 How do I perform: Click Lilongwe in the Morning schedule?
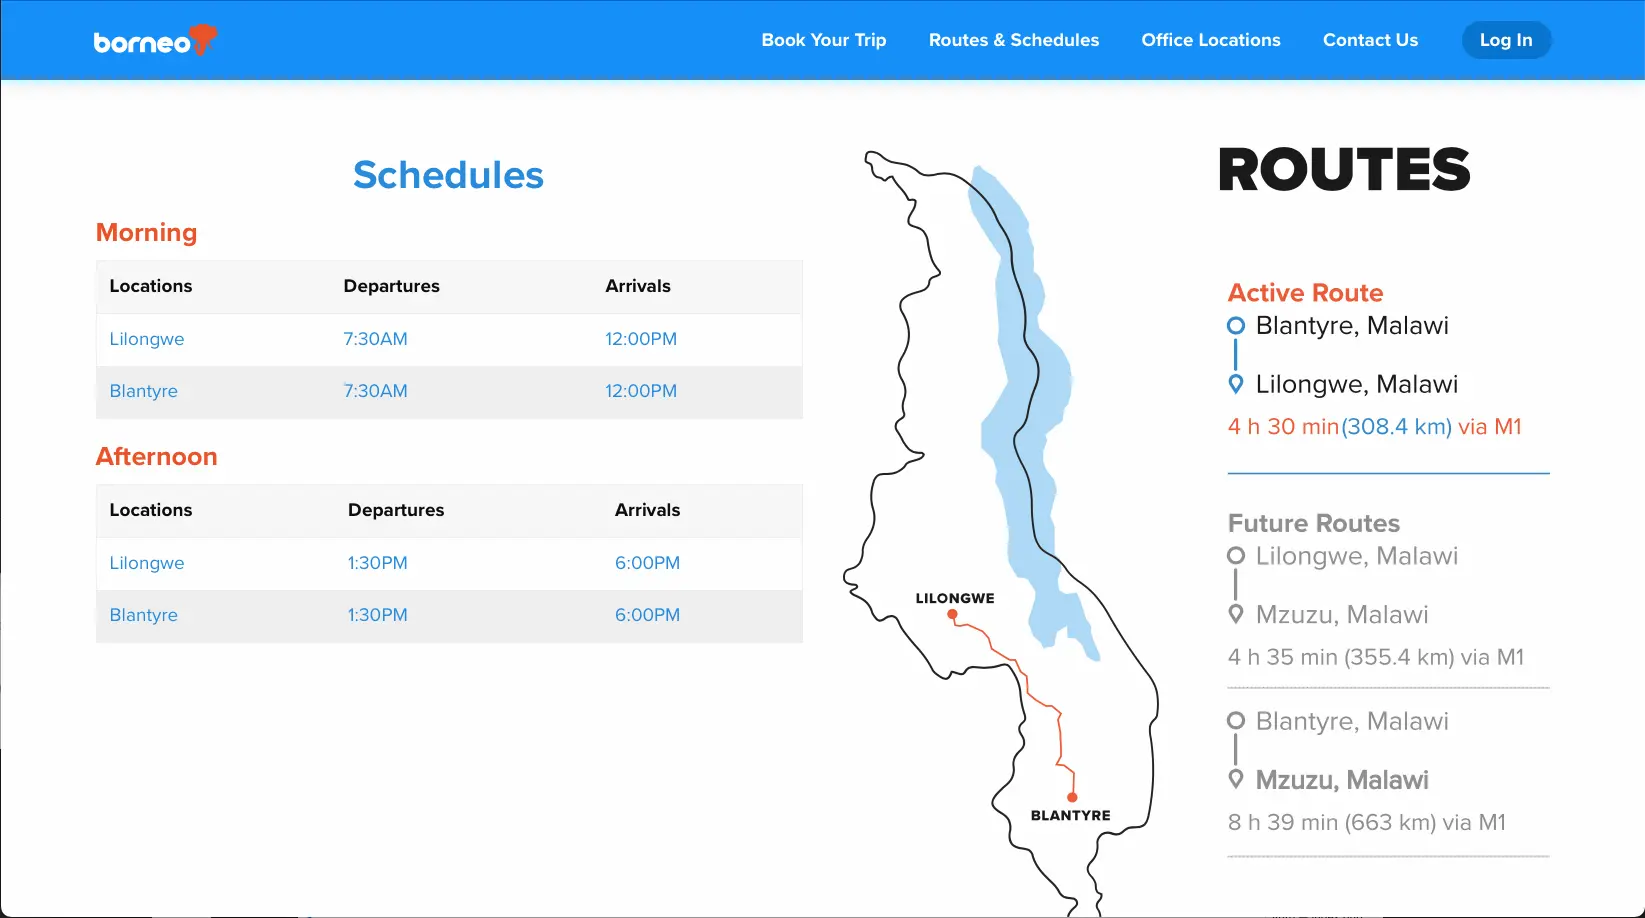tap(147, 339)
